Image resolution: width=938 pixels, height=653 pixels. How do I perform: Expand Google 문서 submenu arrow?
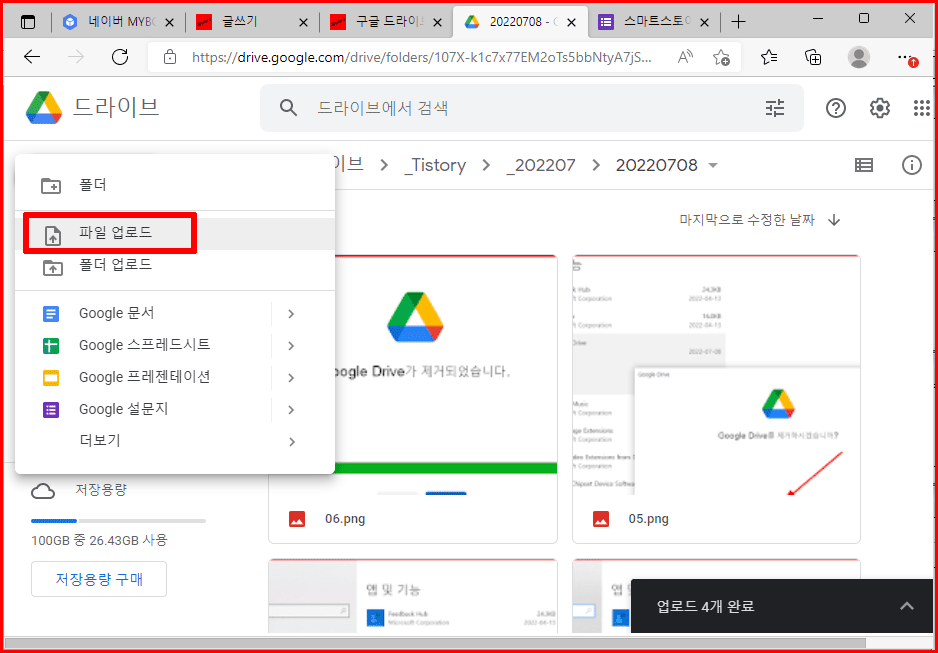click(291, 314)
